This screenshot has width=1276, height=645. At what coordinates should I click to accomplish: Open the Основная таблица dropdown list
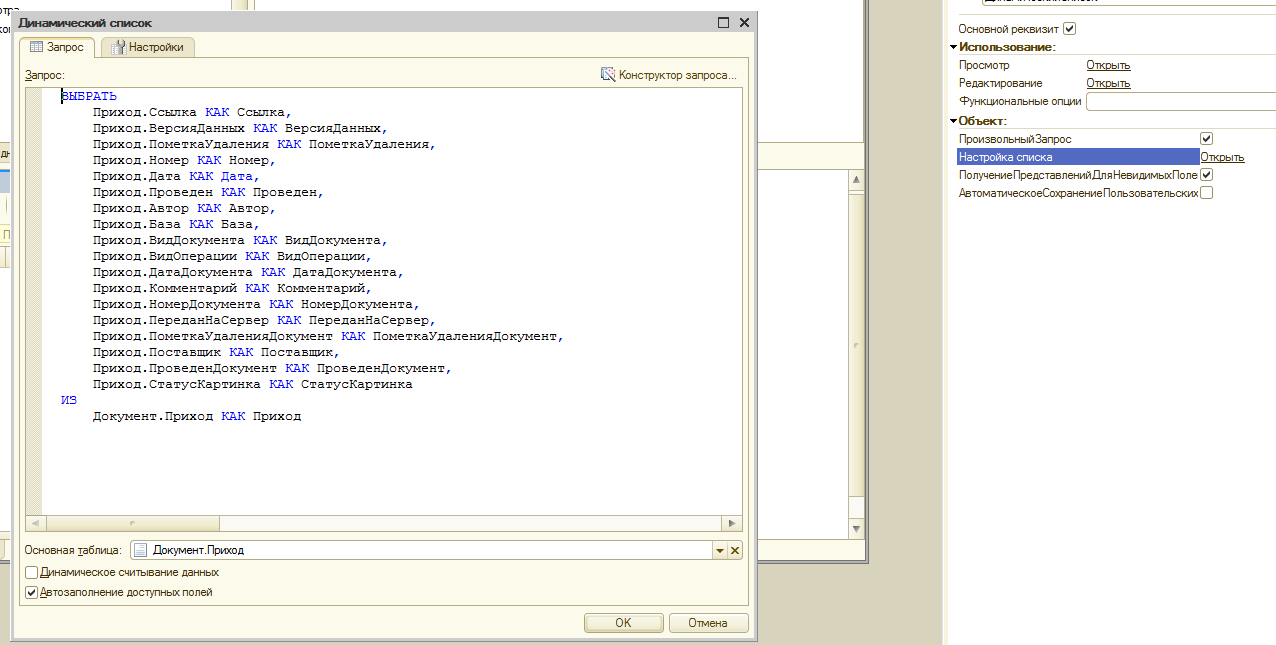pyautogui.click(x=720, y=550)
